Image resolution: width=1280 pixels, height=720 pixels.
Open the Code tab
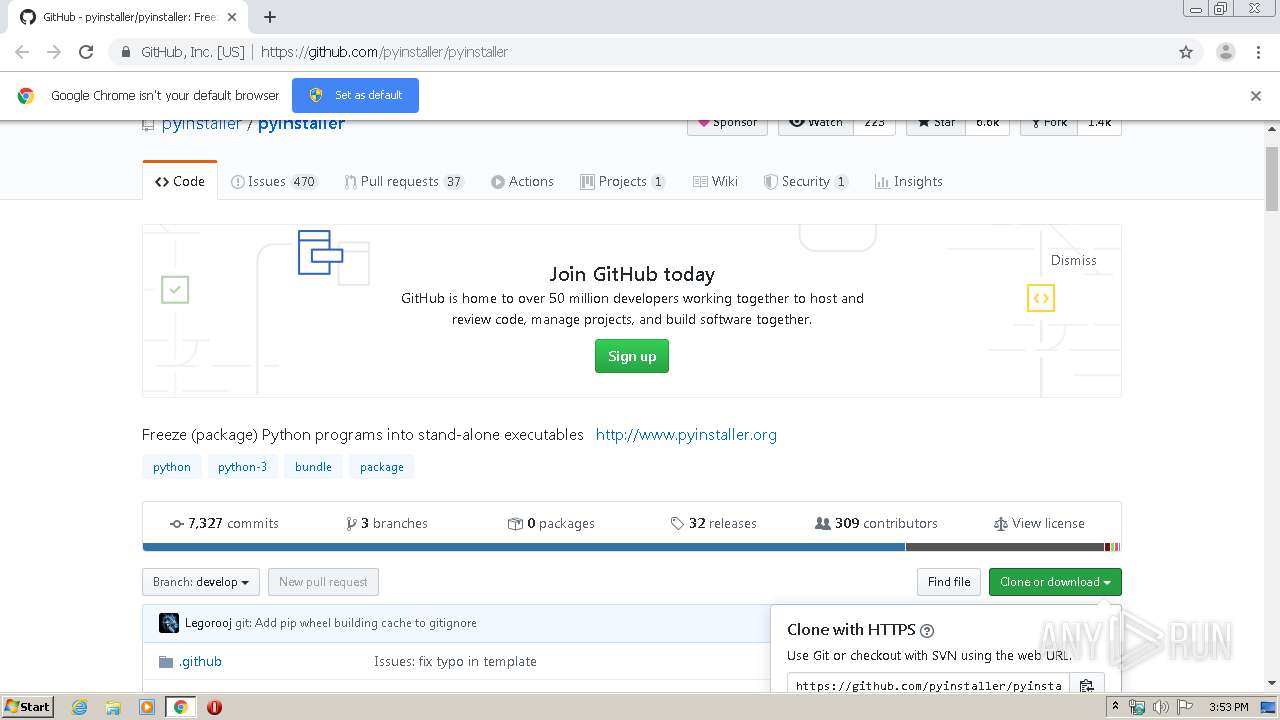[x=180, y=181]
